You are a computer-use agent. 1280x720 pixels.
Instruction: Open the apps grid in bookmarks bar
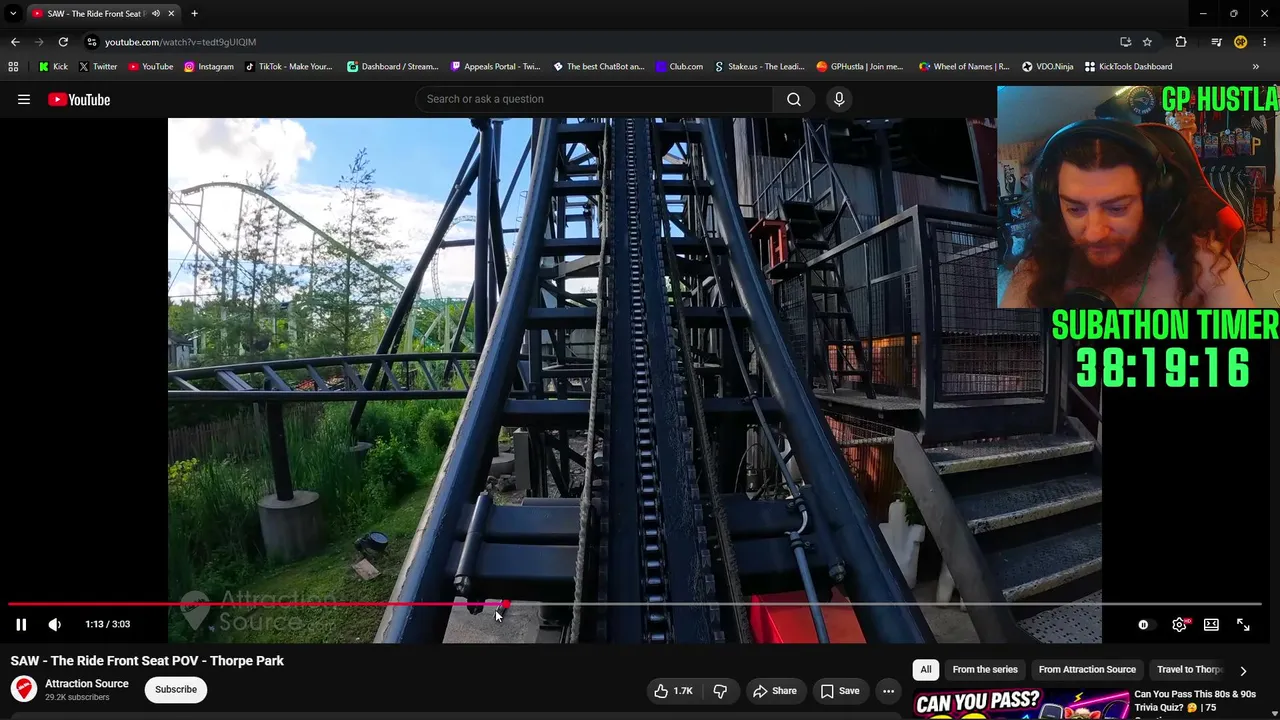[13, 67]
